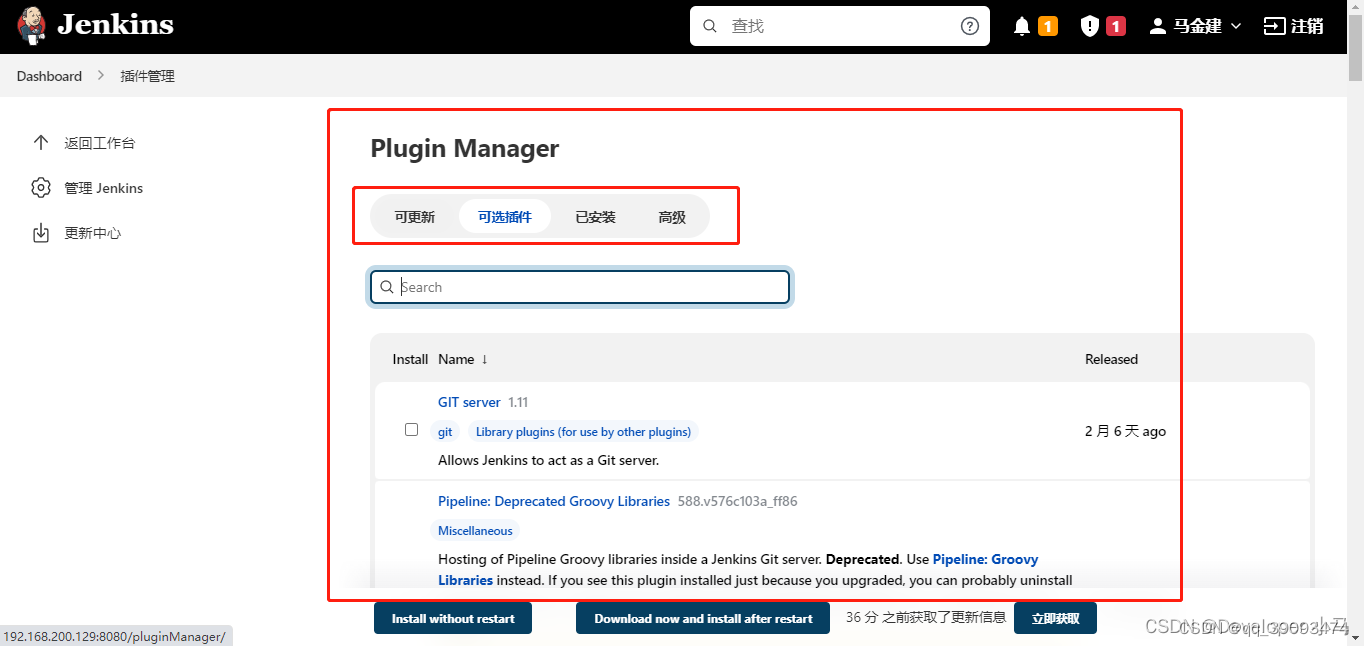Click the up arrow icon for 返回工作台
This screenshot has height=646, width=1364.
(x=41, y=142)
